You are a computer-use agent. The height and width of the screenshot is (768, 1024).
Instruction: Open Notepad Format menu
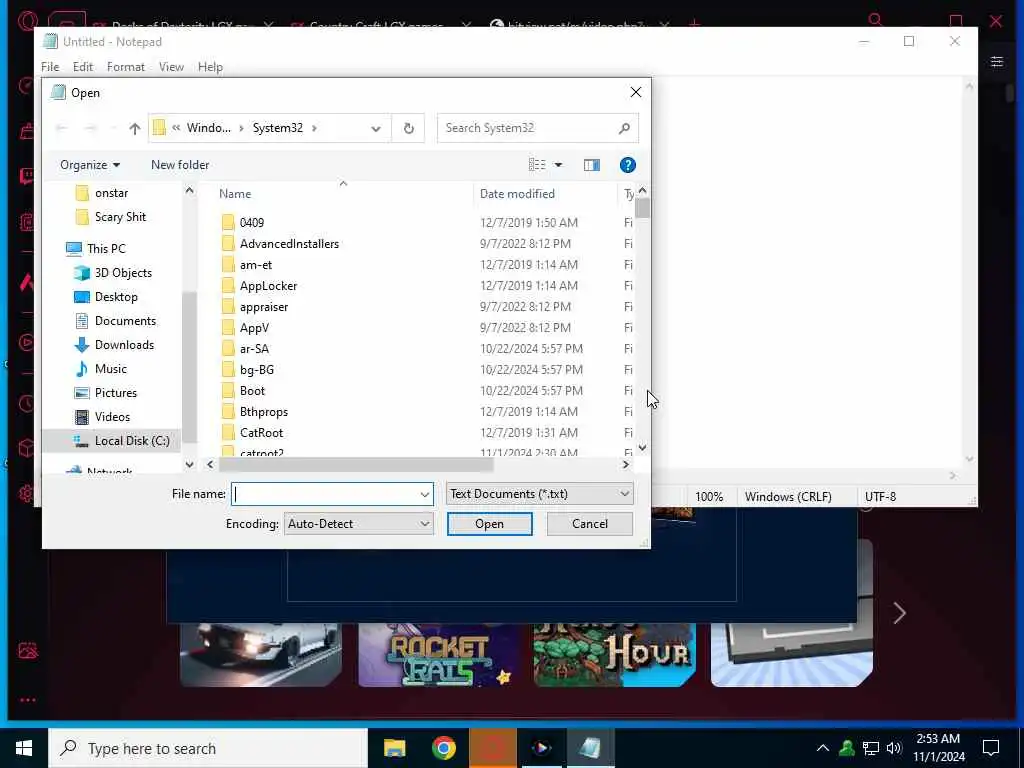point(125,67)
